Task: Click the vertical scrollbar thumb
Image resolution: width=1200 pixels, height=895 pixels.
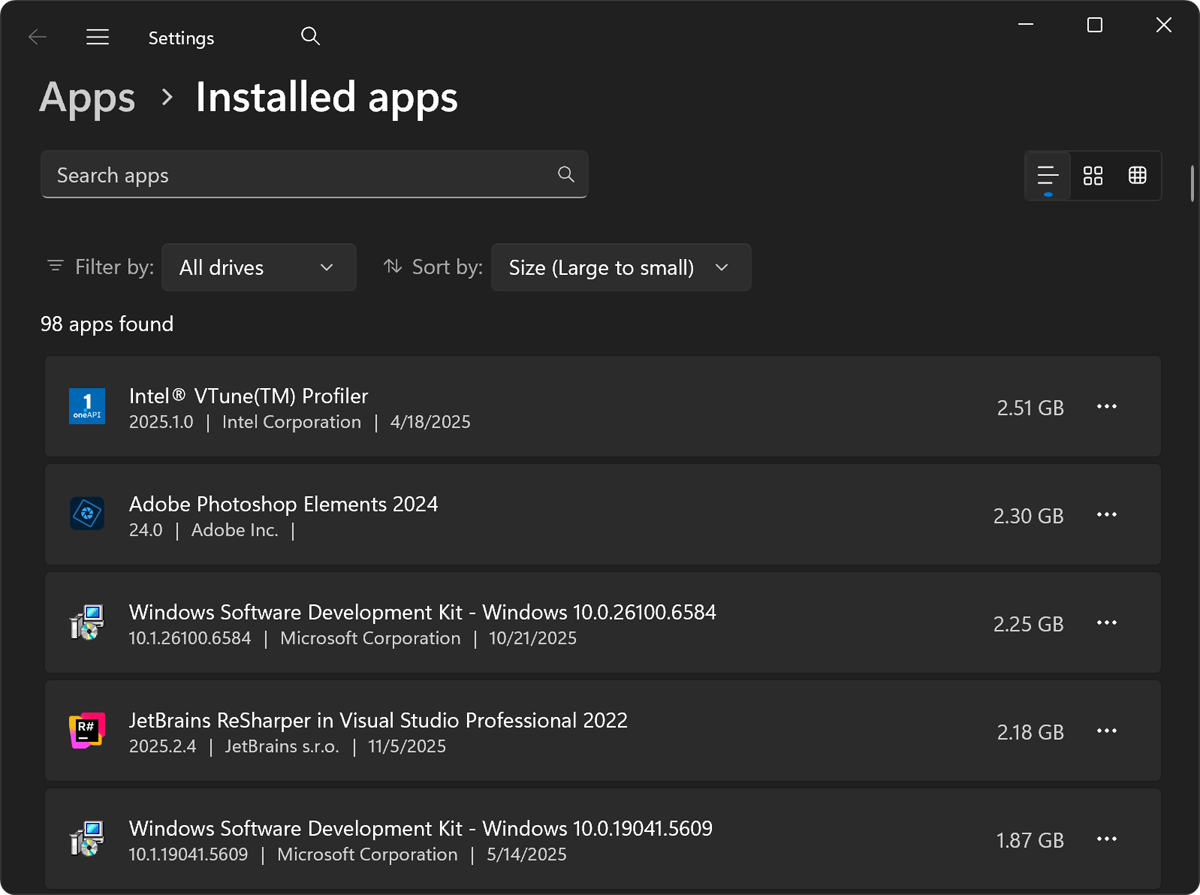Action: [x=1192, y=184]
